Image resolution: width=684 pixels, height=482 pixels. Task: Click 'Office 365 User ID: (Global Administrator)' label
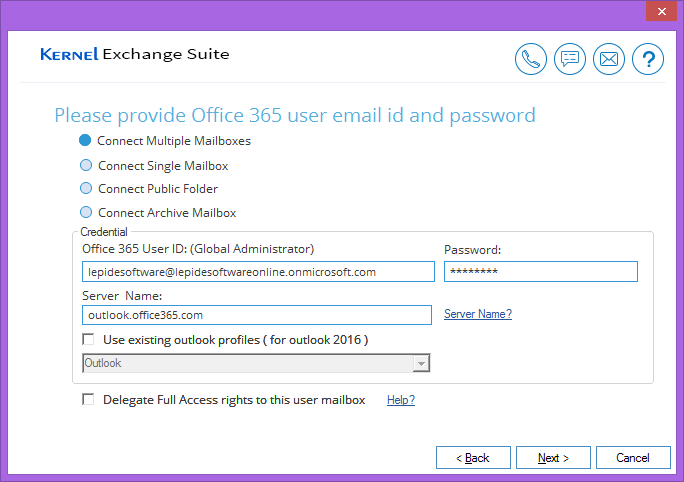(198, 249)
